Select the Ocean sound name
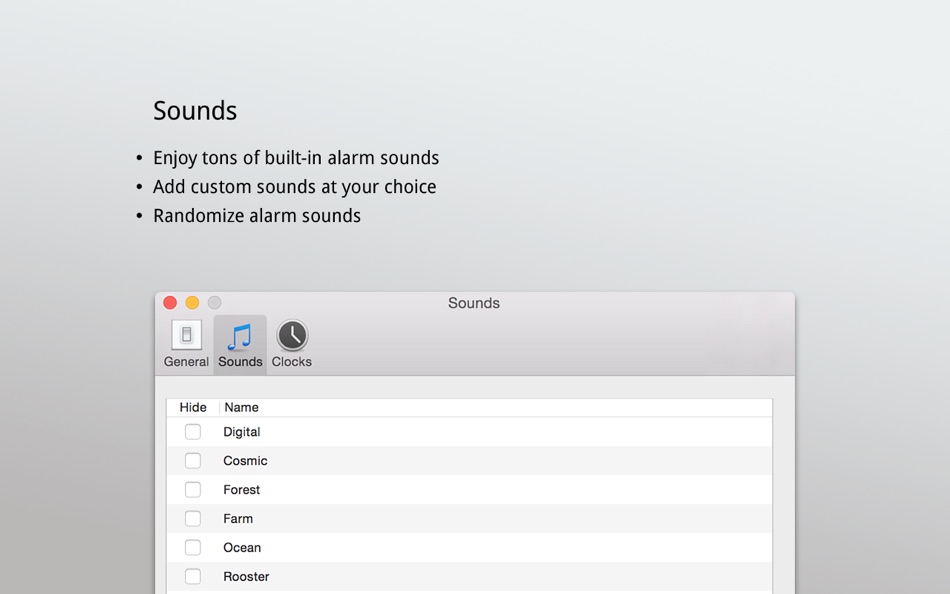The width and height of the screenshot is (950, 594). coord(242,548)
